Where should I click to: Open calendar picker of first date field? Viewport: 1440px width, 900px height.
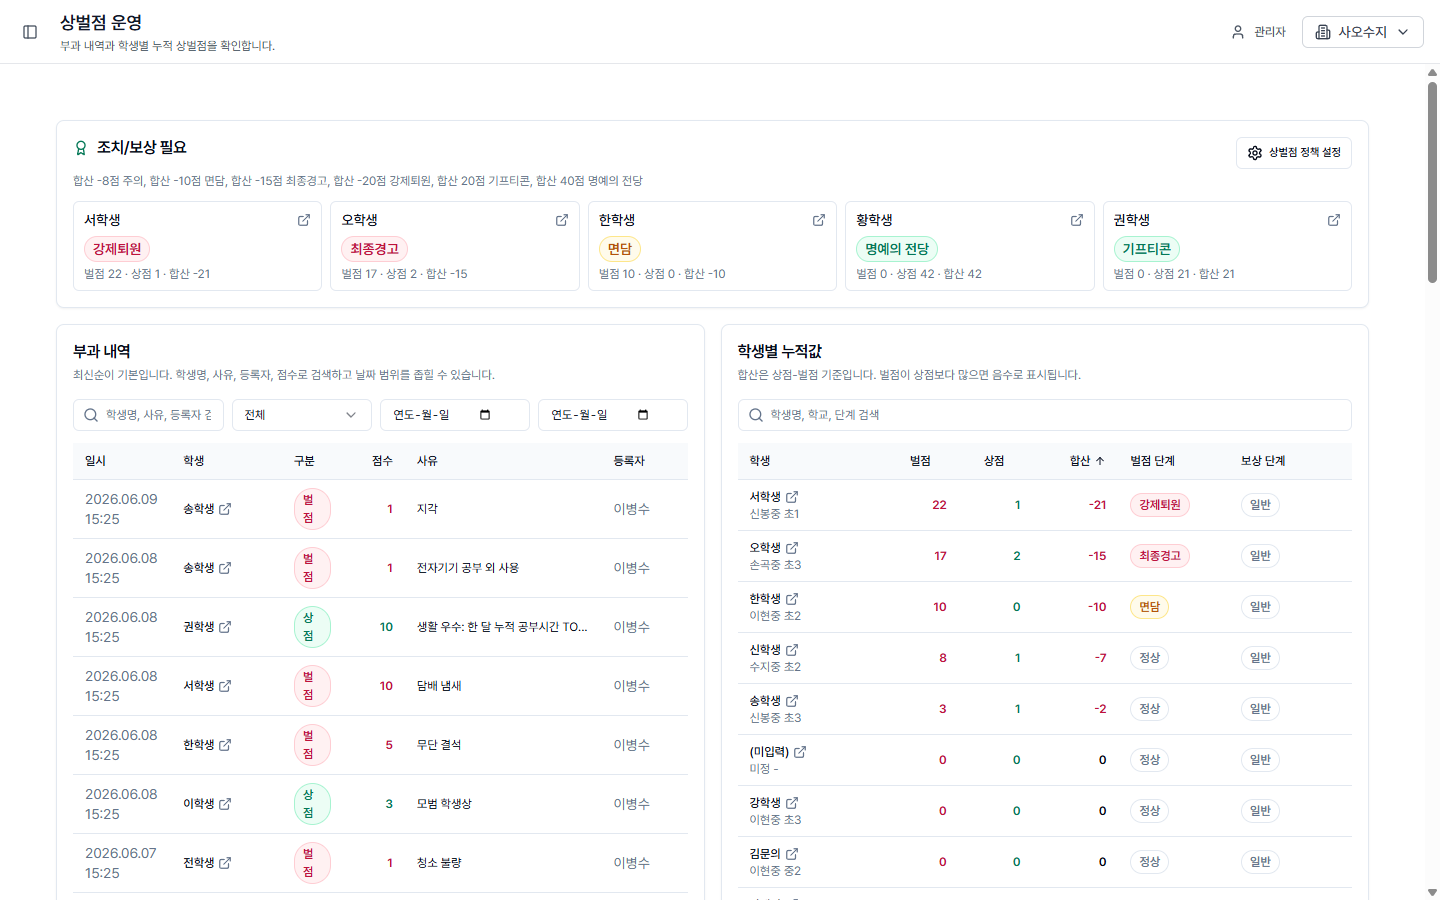point(485,415)
